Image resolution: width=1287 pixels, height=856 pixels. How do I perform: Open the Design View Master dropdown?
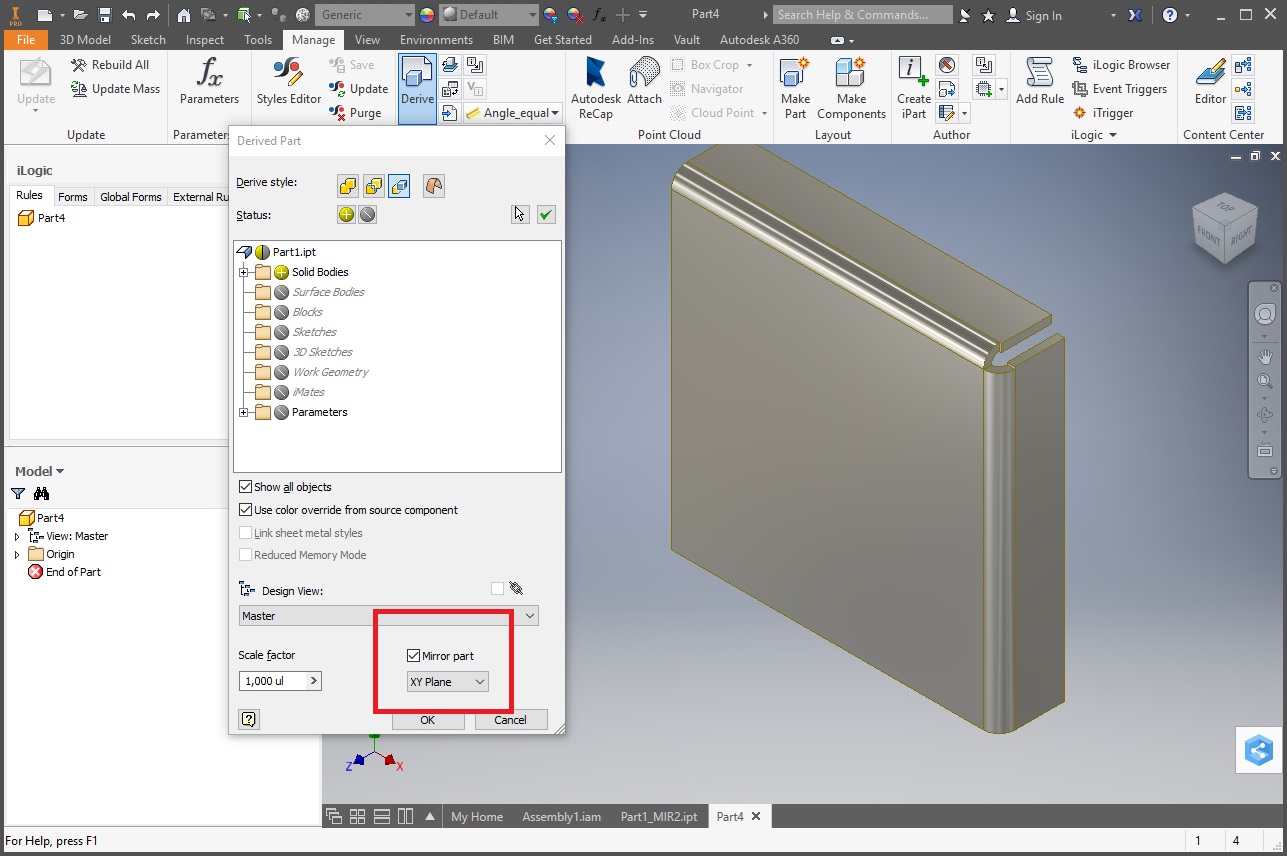[x=388, y=615]
